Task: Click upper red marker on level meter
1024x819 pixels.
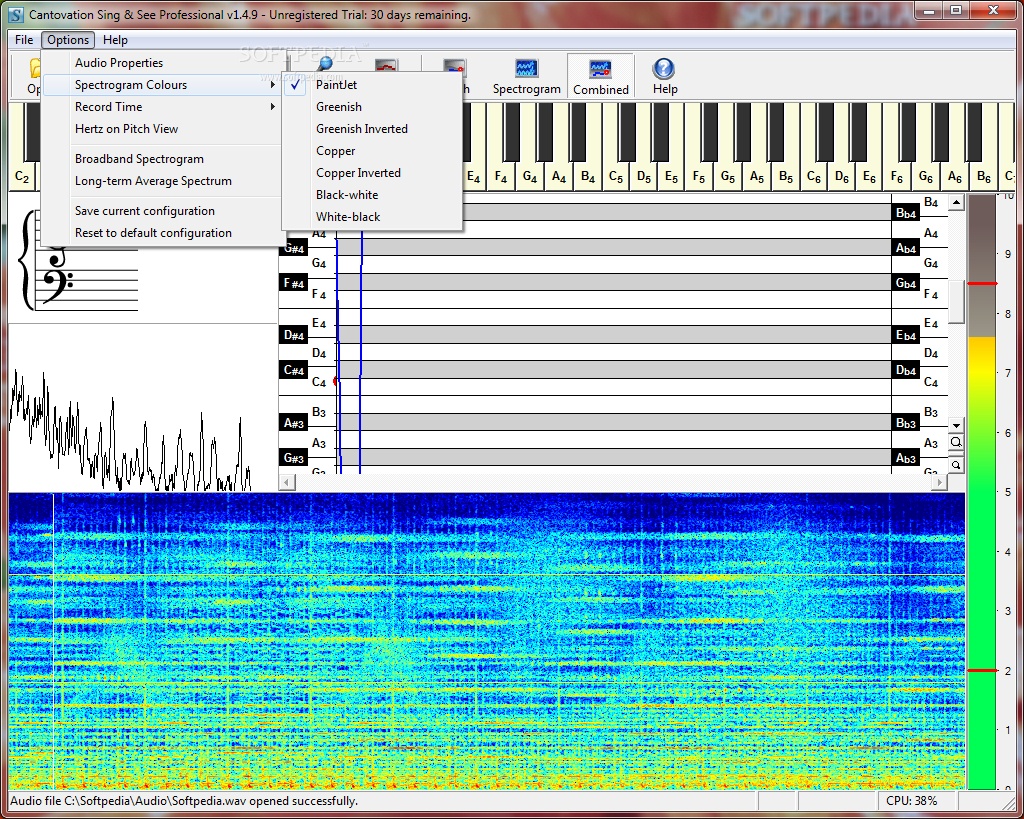Action: tap(982, 283)
